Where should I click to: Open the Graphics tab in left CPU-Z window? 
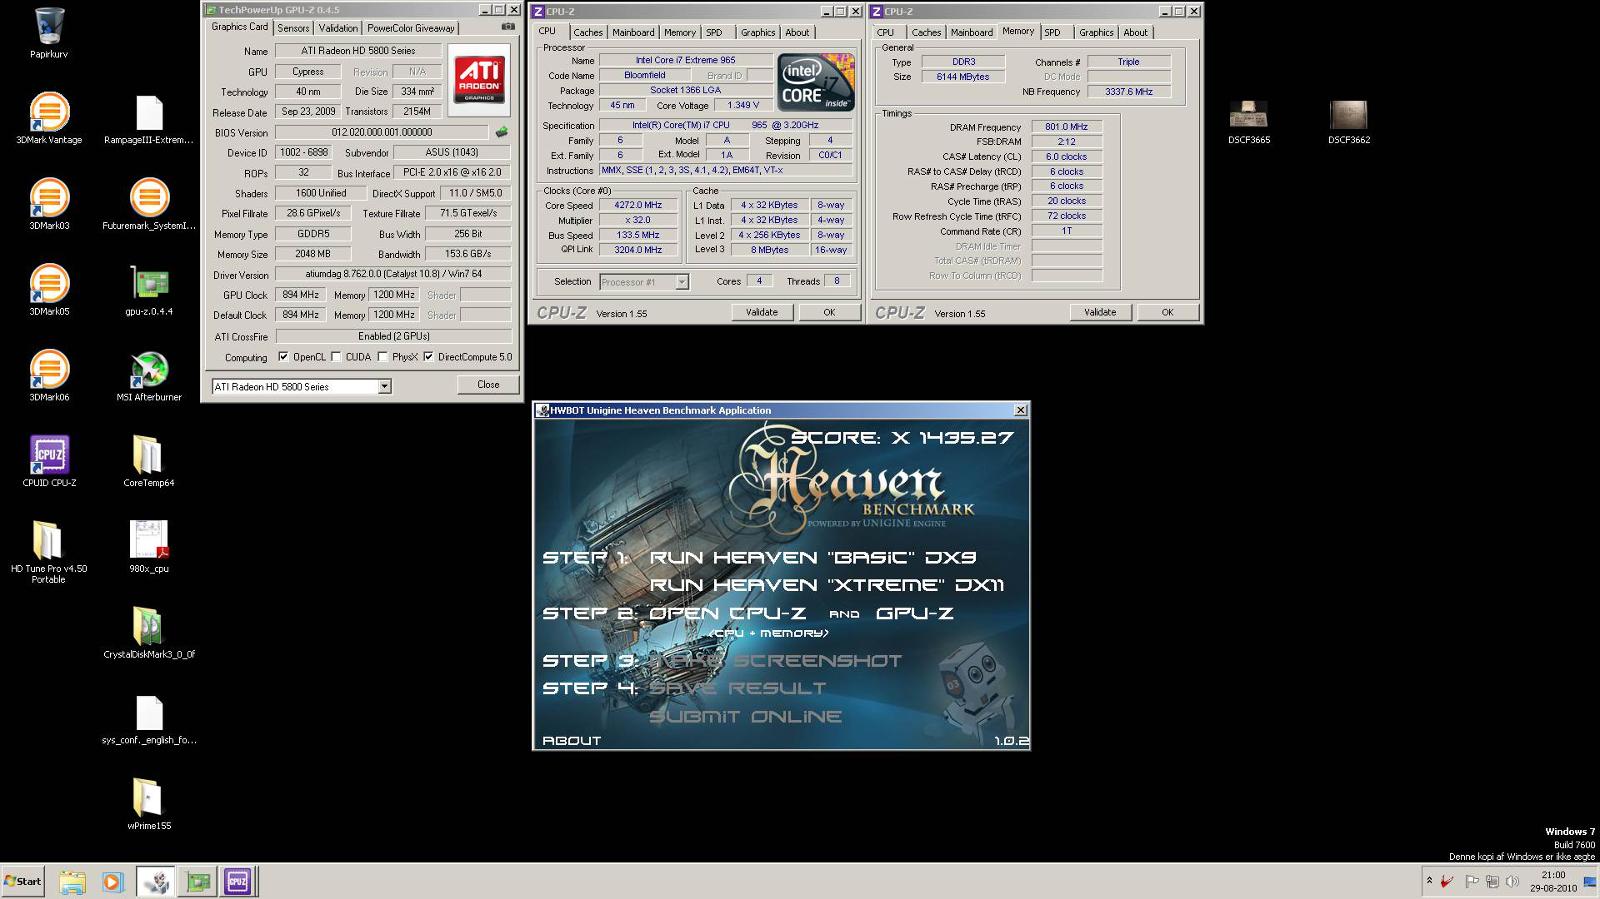(758, 32)
